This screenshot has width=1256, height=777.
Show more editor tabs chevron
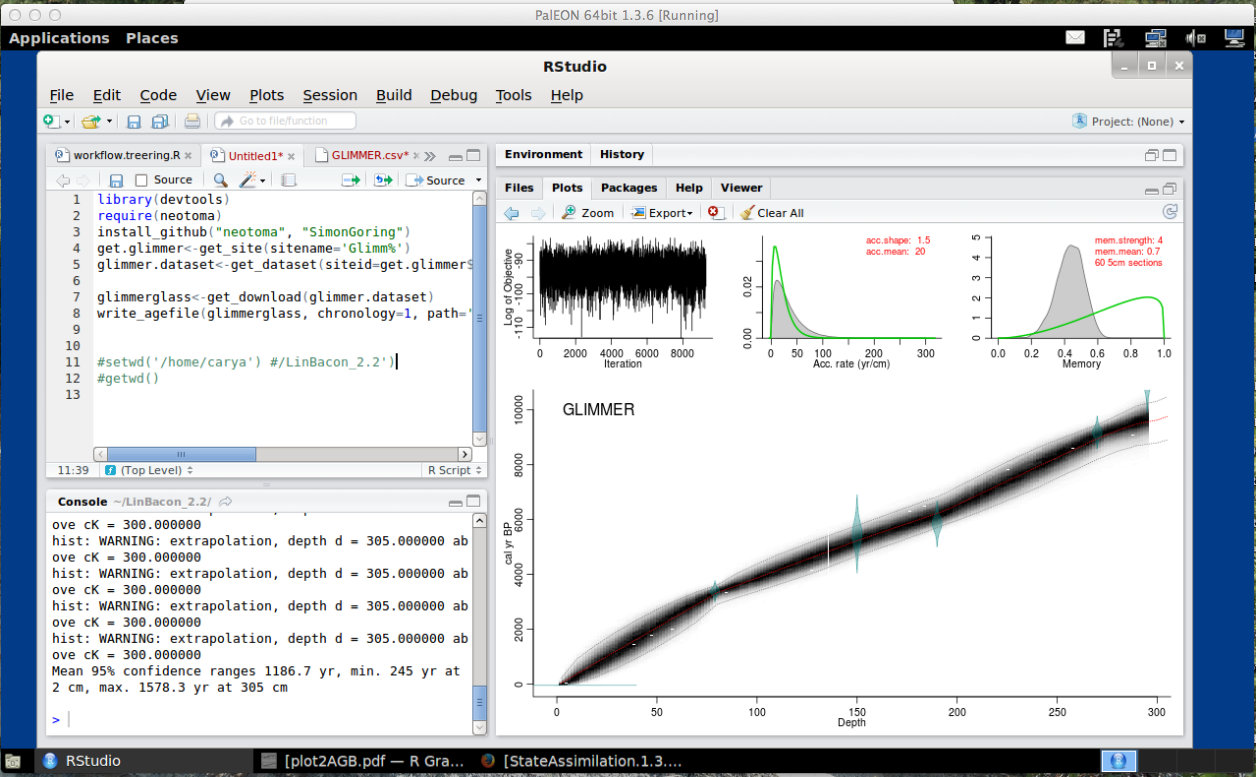(x=431, y=156)
